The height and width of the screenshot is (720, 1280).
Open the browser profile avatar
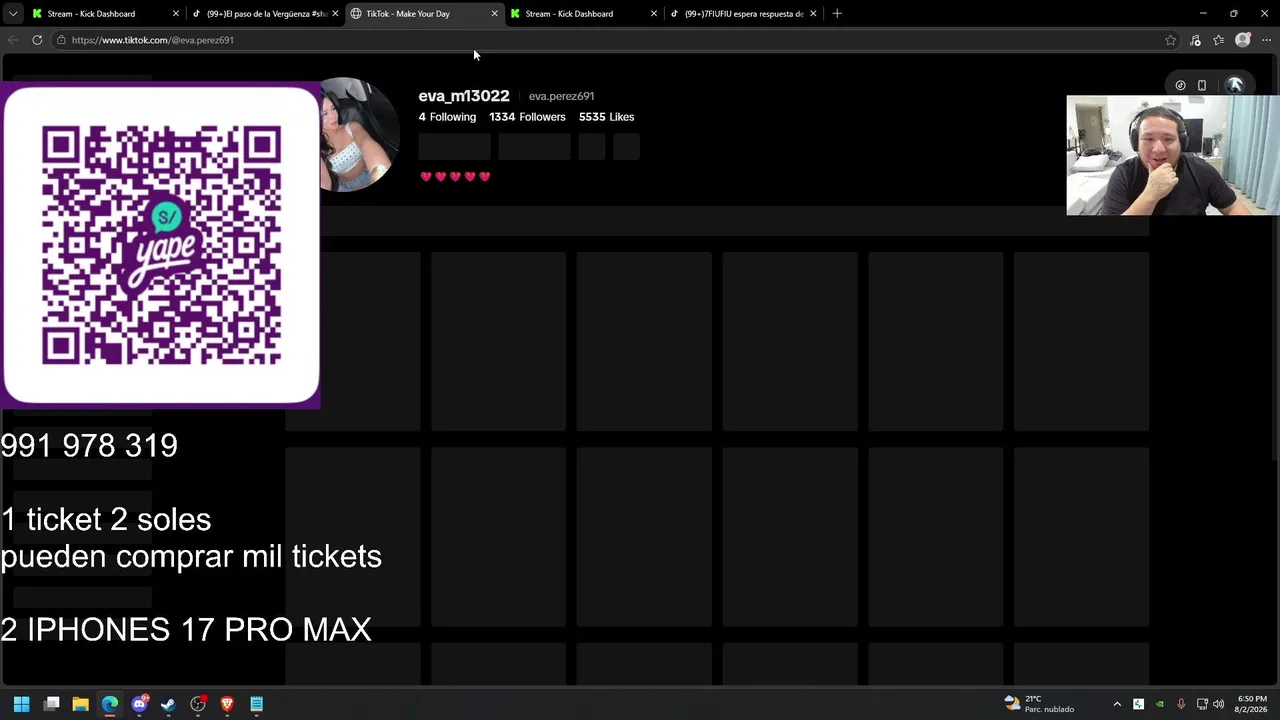(1243, 40)
